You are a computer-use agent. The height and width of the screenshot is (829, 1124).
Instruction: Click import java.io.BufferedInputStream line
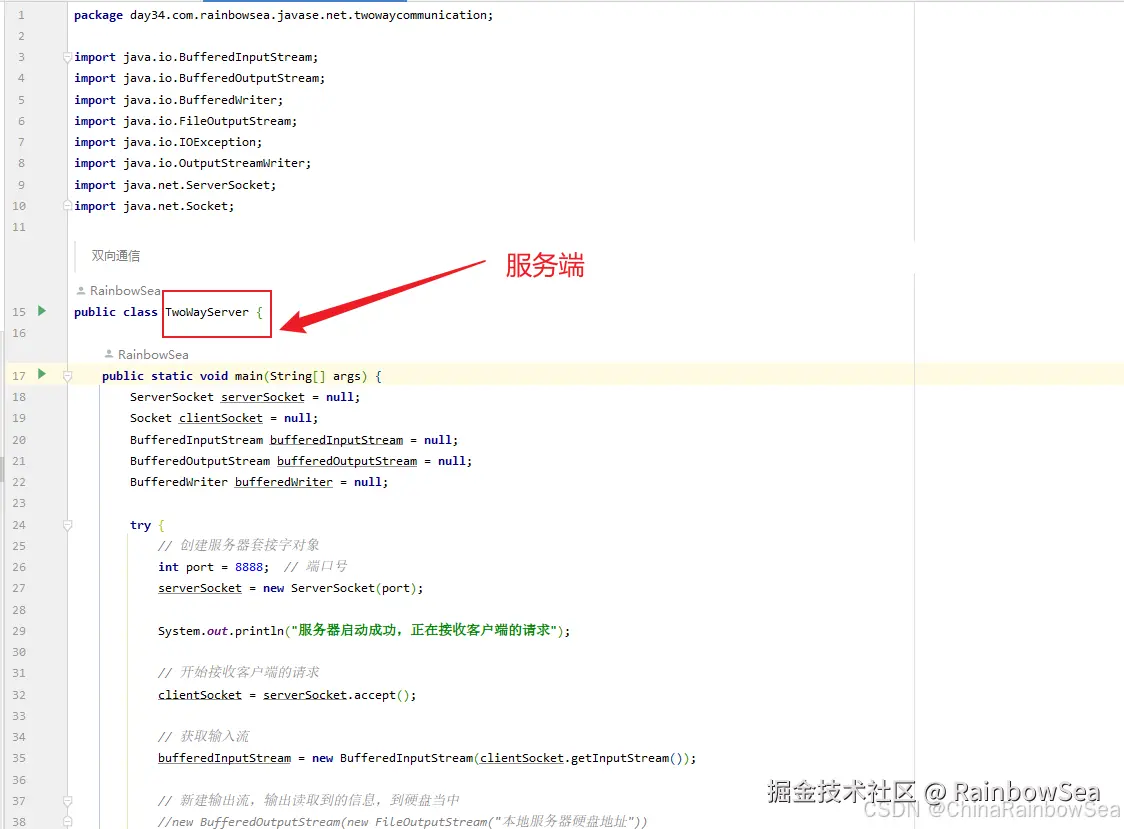196,57
